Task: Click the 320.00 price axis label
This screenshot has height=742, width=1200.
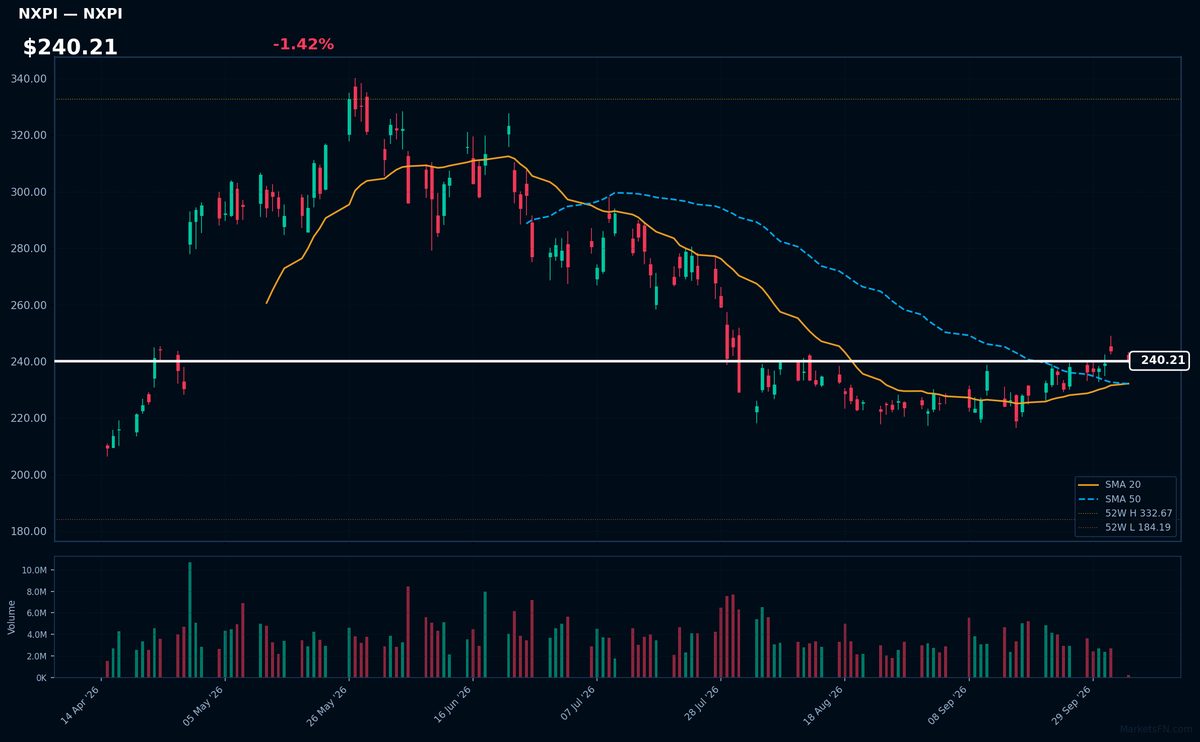Action: click(x=29, y=135)
